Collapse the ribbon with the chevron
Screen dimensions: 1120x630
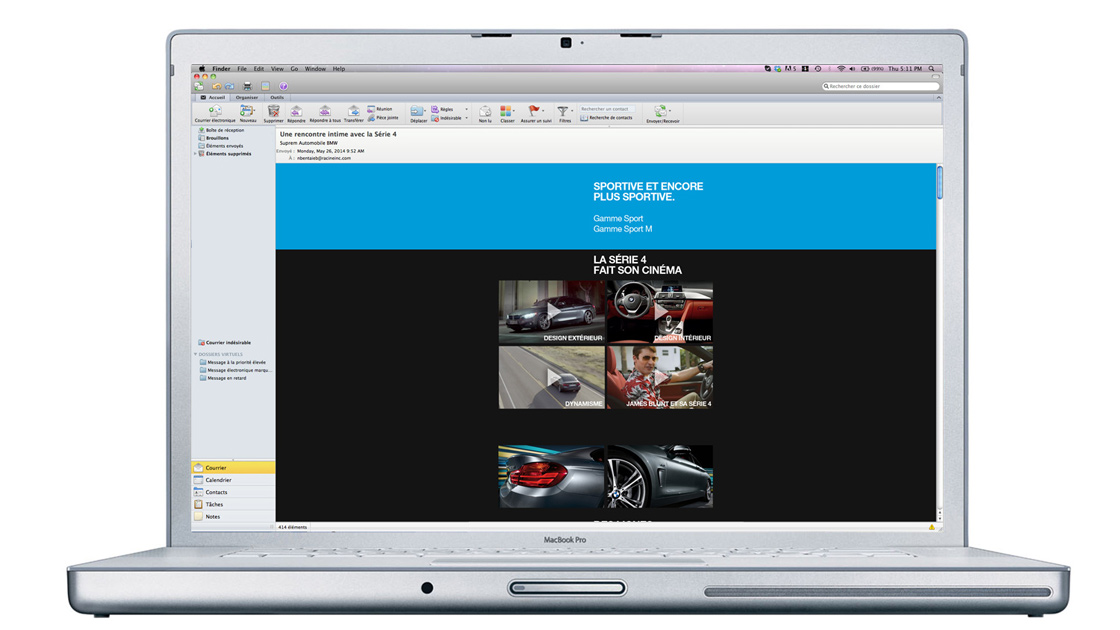point(938,97)
